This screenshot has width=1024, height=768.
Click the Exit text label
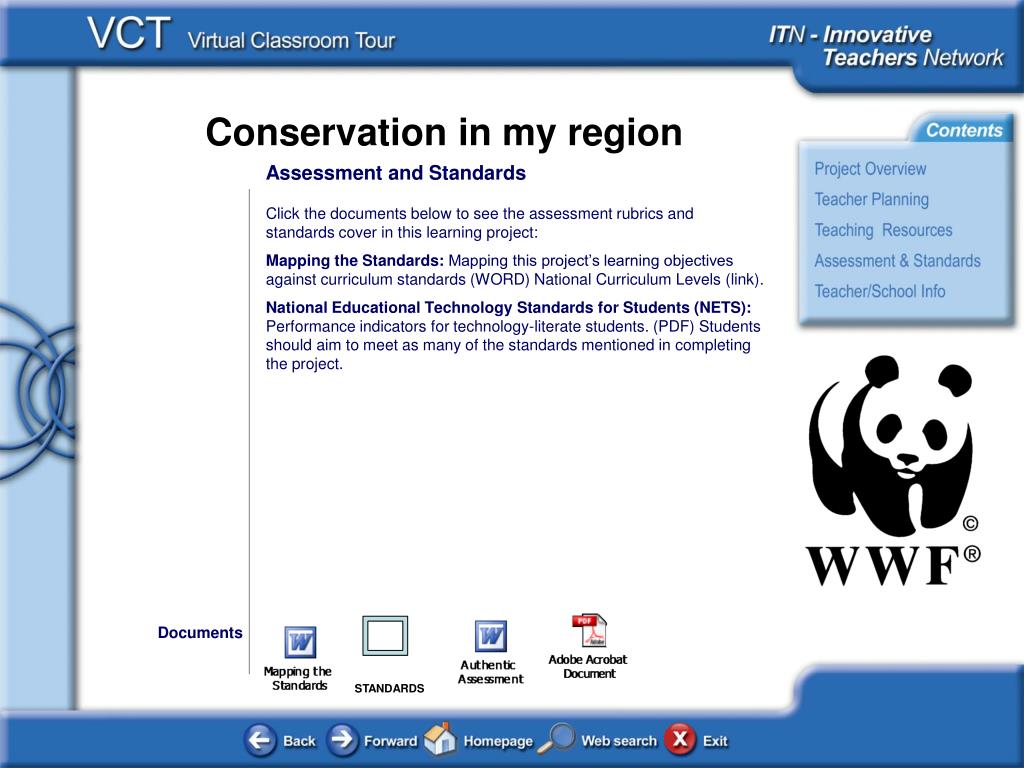coord(715,741)
